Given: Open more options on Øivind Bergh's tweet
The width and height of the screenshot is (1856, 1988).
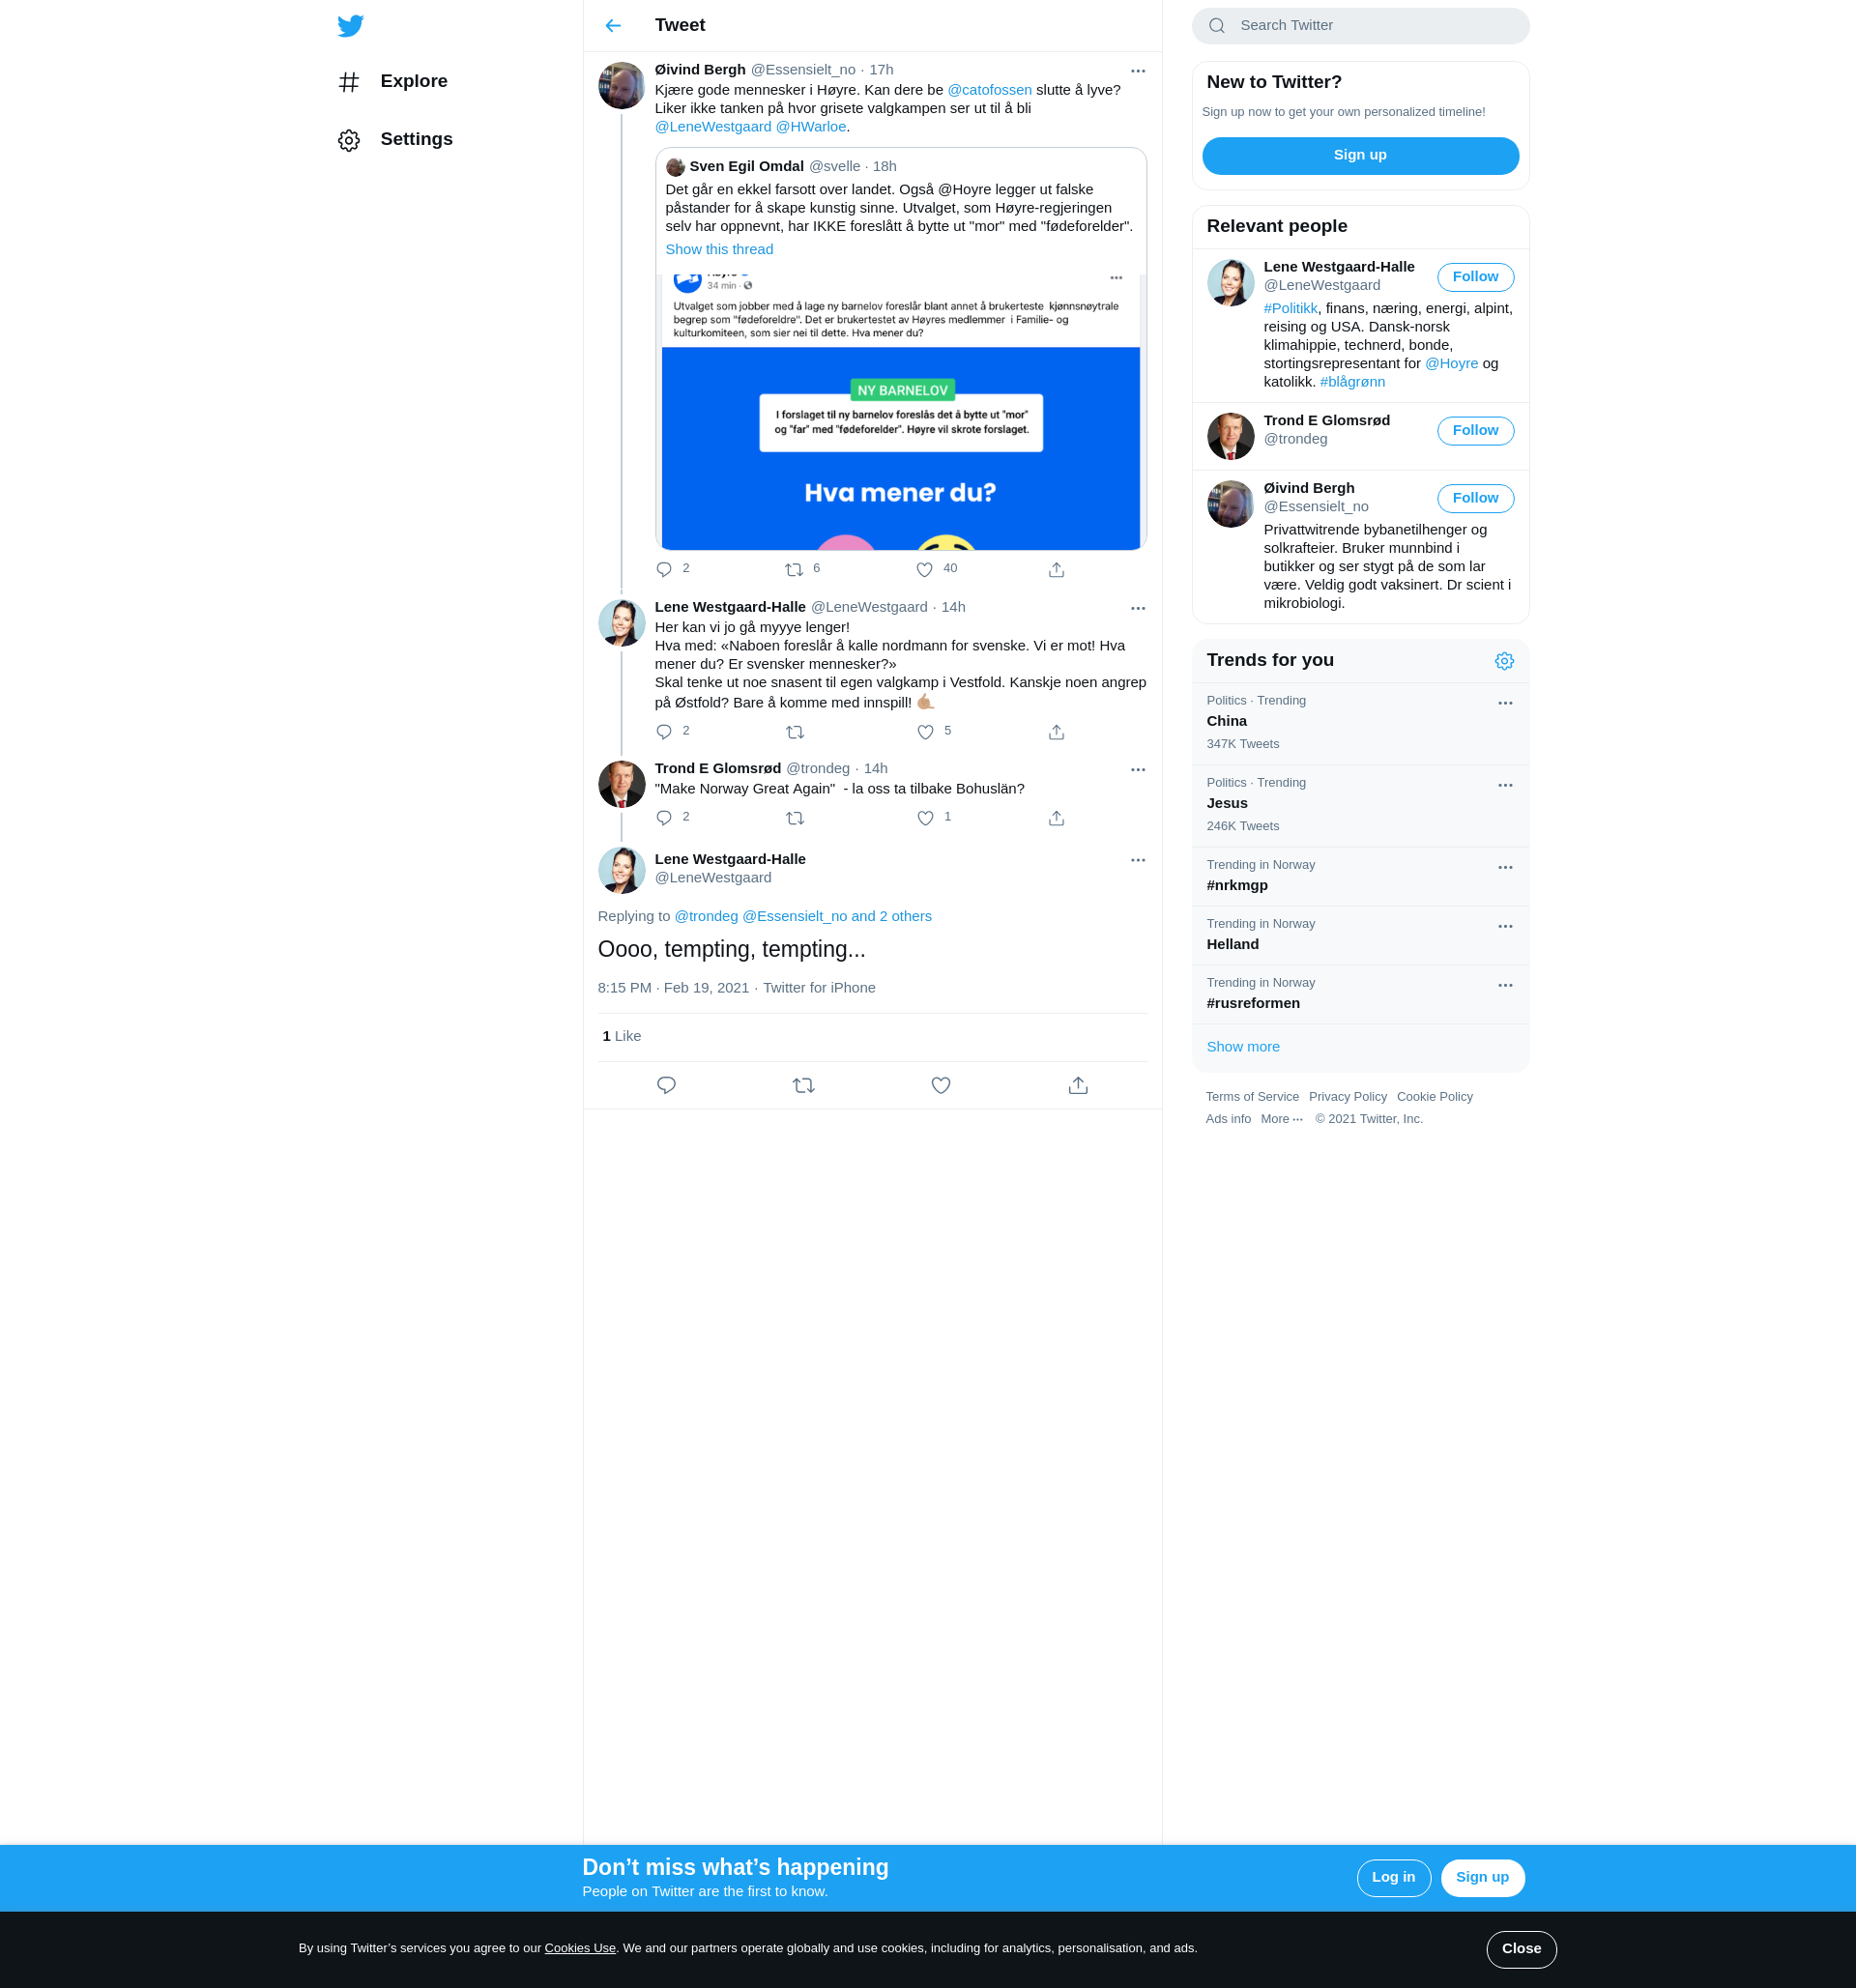Looking at the screenshot, I should [1137, 71].
